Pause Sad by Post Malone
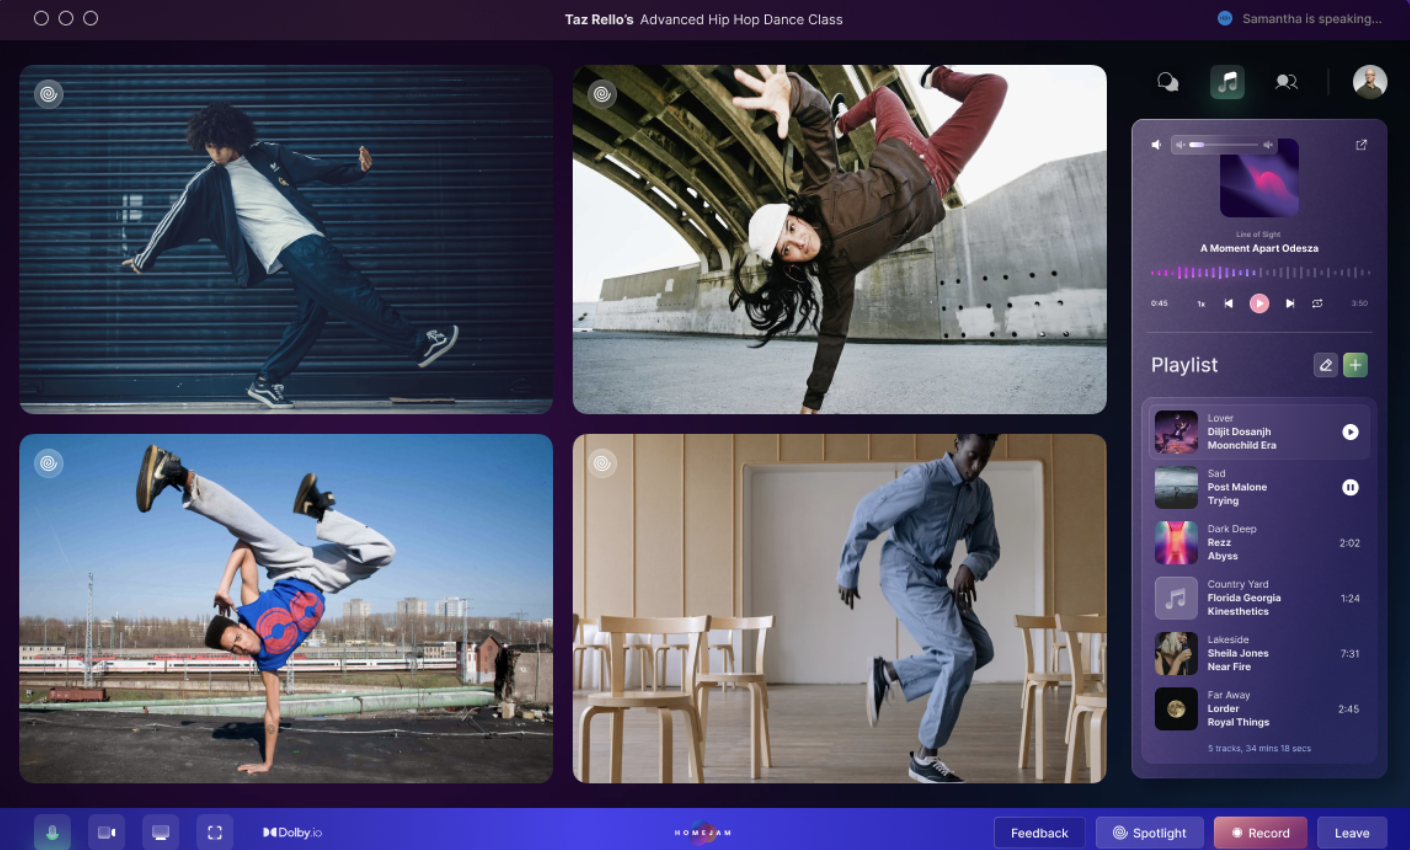Image resolution: width=1410 pixels, height=850 pixels. pos(1350,487)
